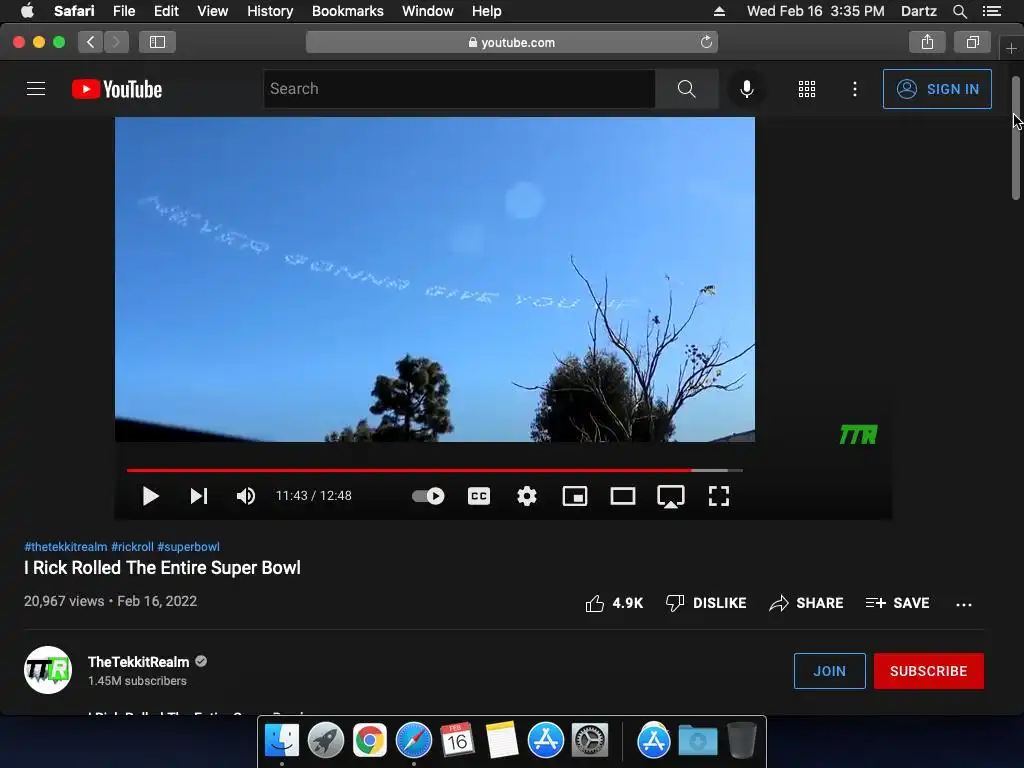Click in the YouTube Search field
Image resolution: width=1024 pixels, height=768 pixels.
[460, 89]
